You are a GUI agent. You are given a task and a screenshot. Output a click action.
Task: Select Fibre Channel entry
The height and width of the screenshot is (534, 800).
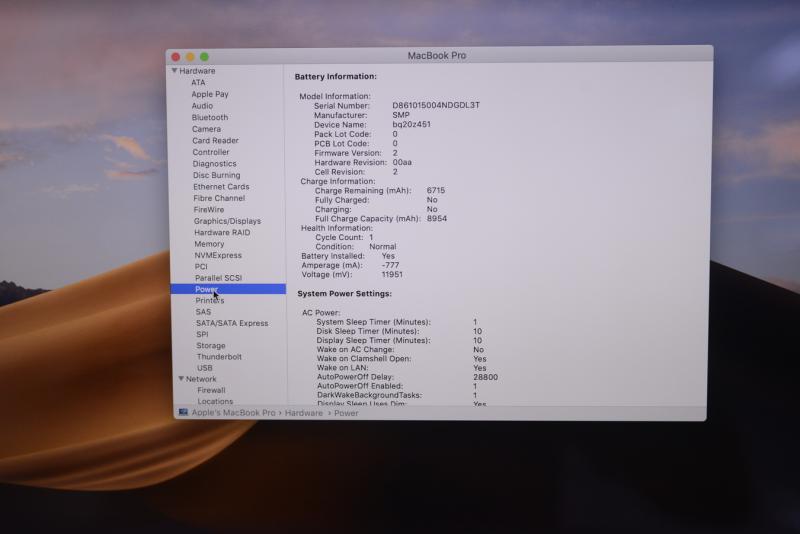pyautogui.click(x=219, y=198)
